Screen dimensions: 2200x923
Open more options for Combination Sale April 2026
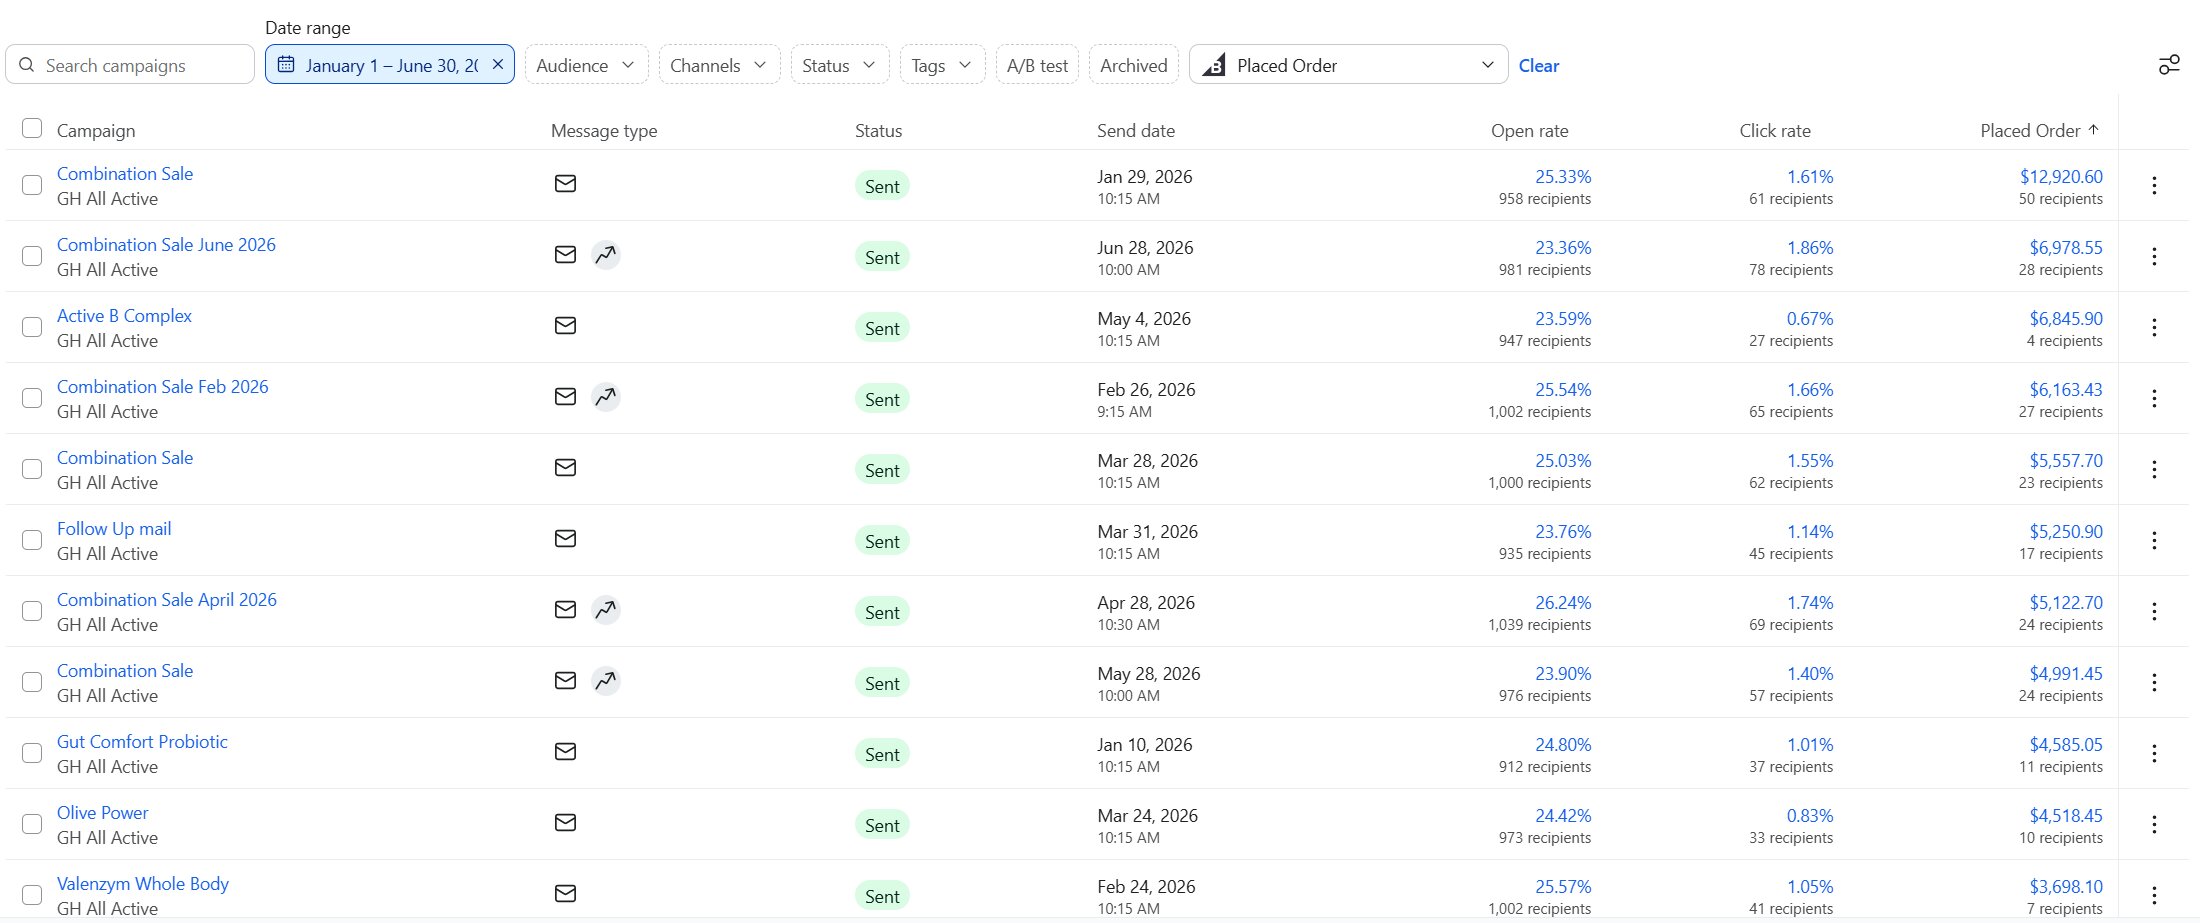click(2154, 611)
